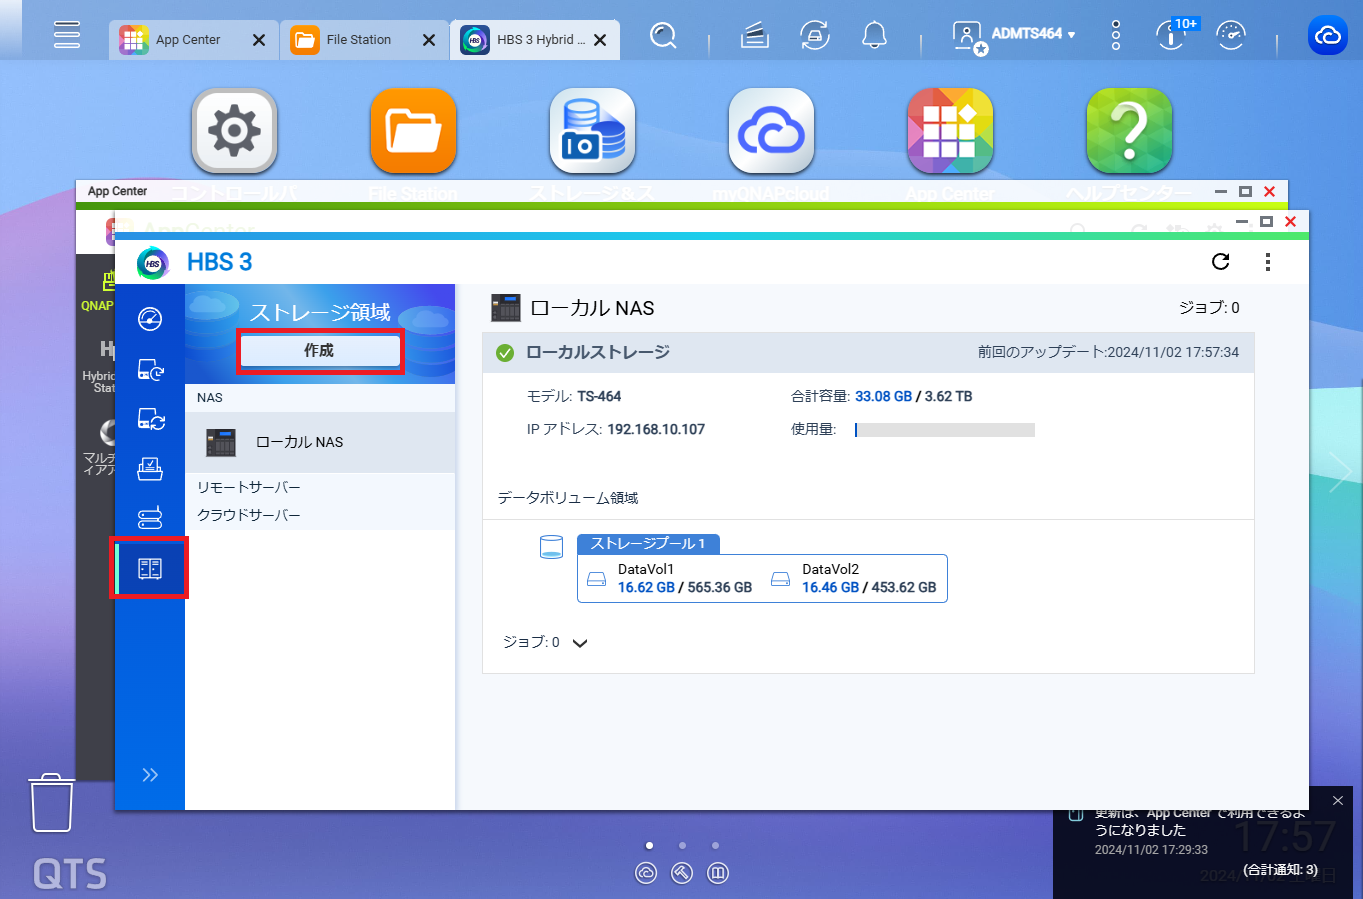Viewport: 1363px width, 899px height.
Task: Click model value TS-464
Action: pyautogui.click(x=599, y=396)
